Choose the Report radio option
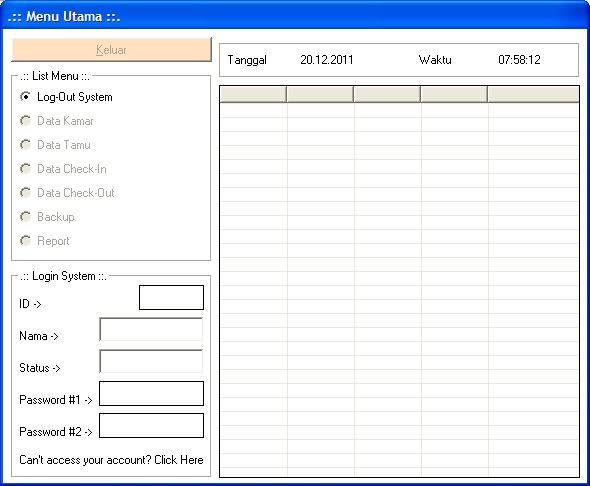 (44, 241)
